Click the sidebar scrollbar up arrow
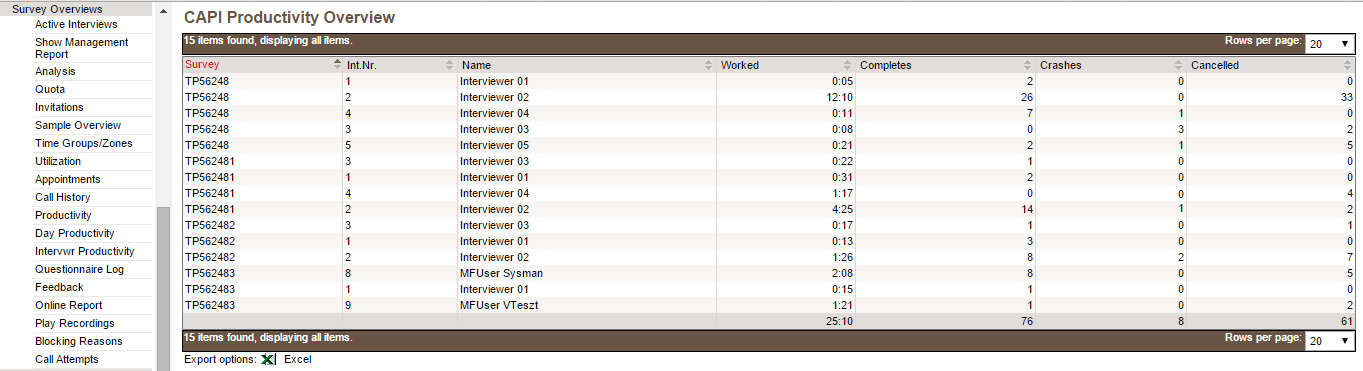 [x=163, y=10]
